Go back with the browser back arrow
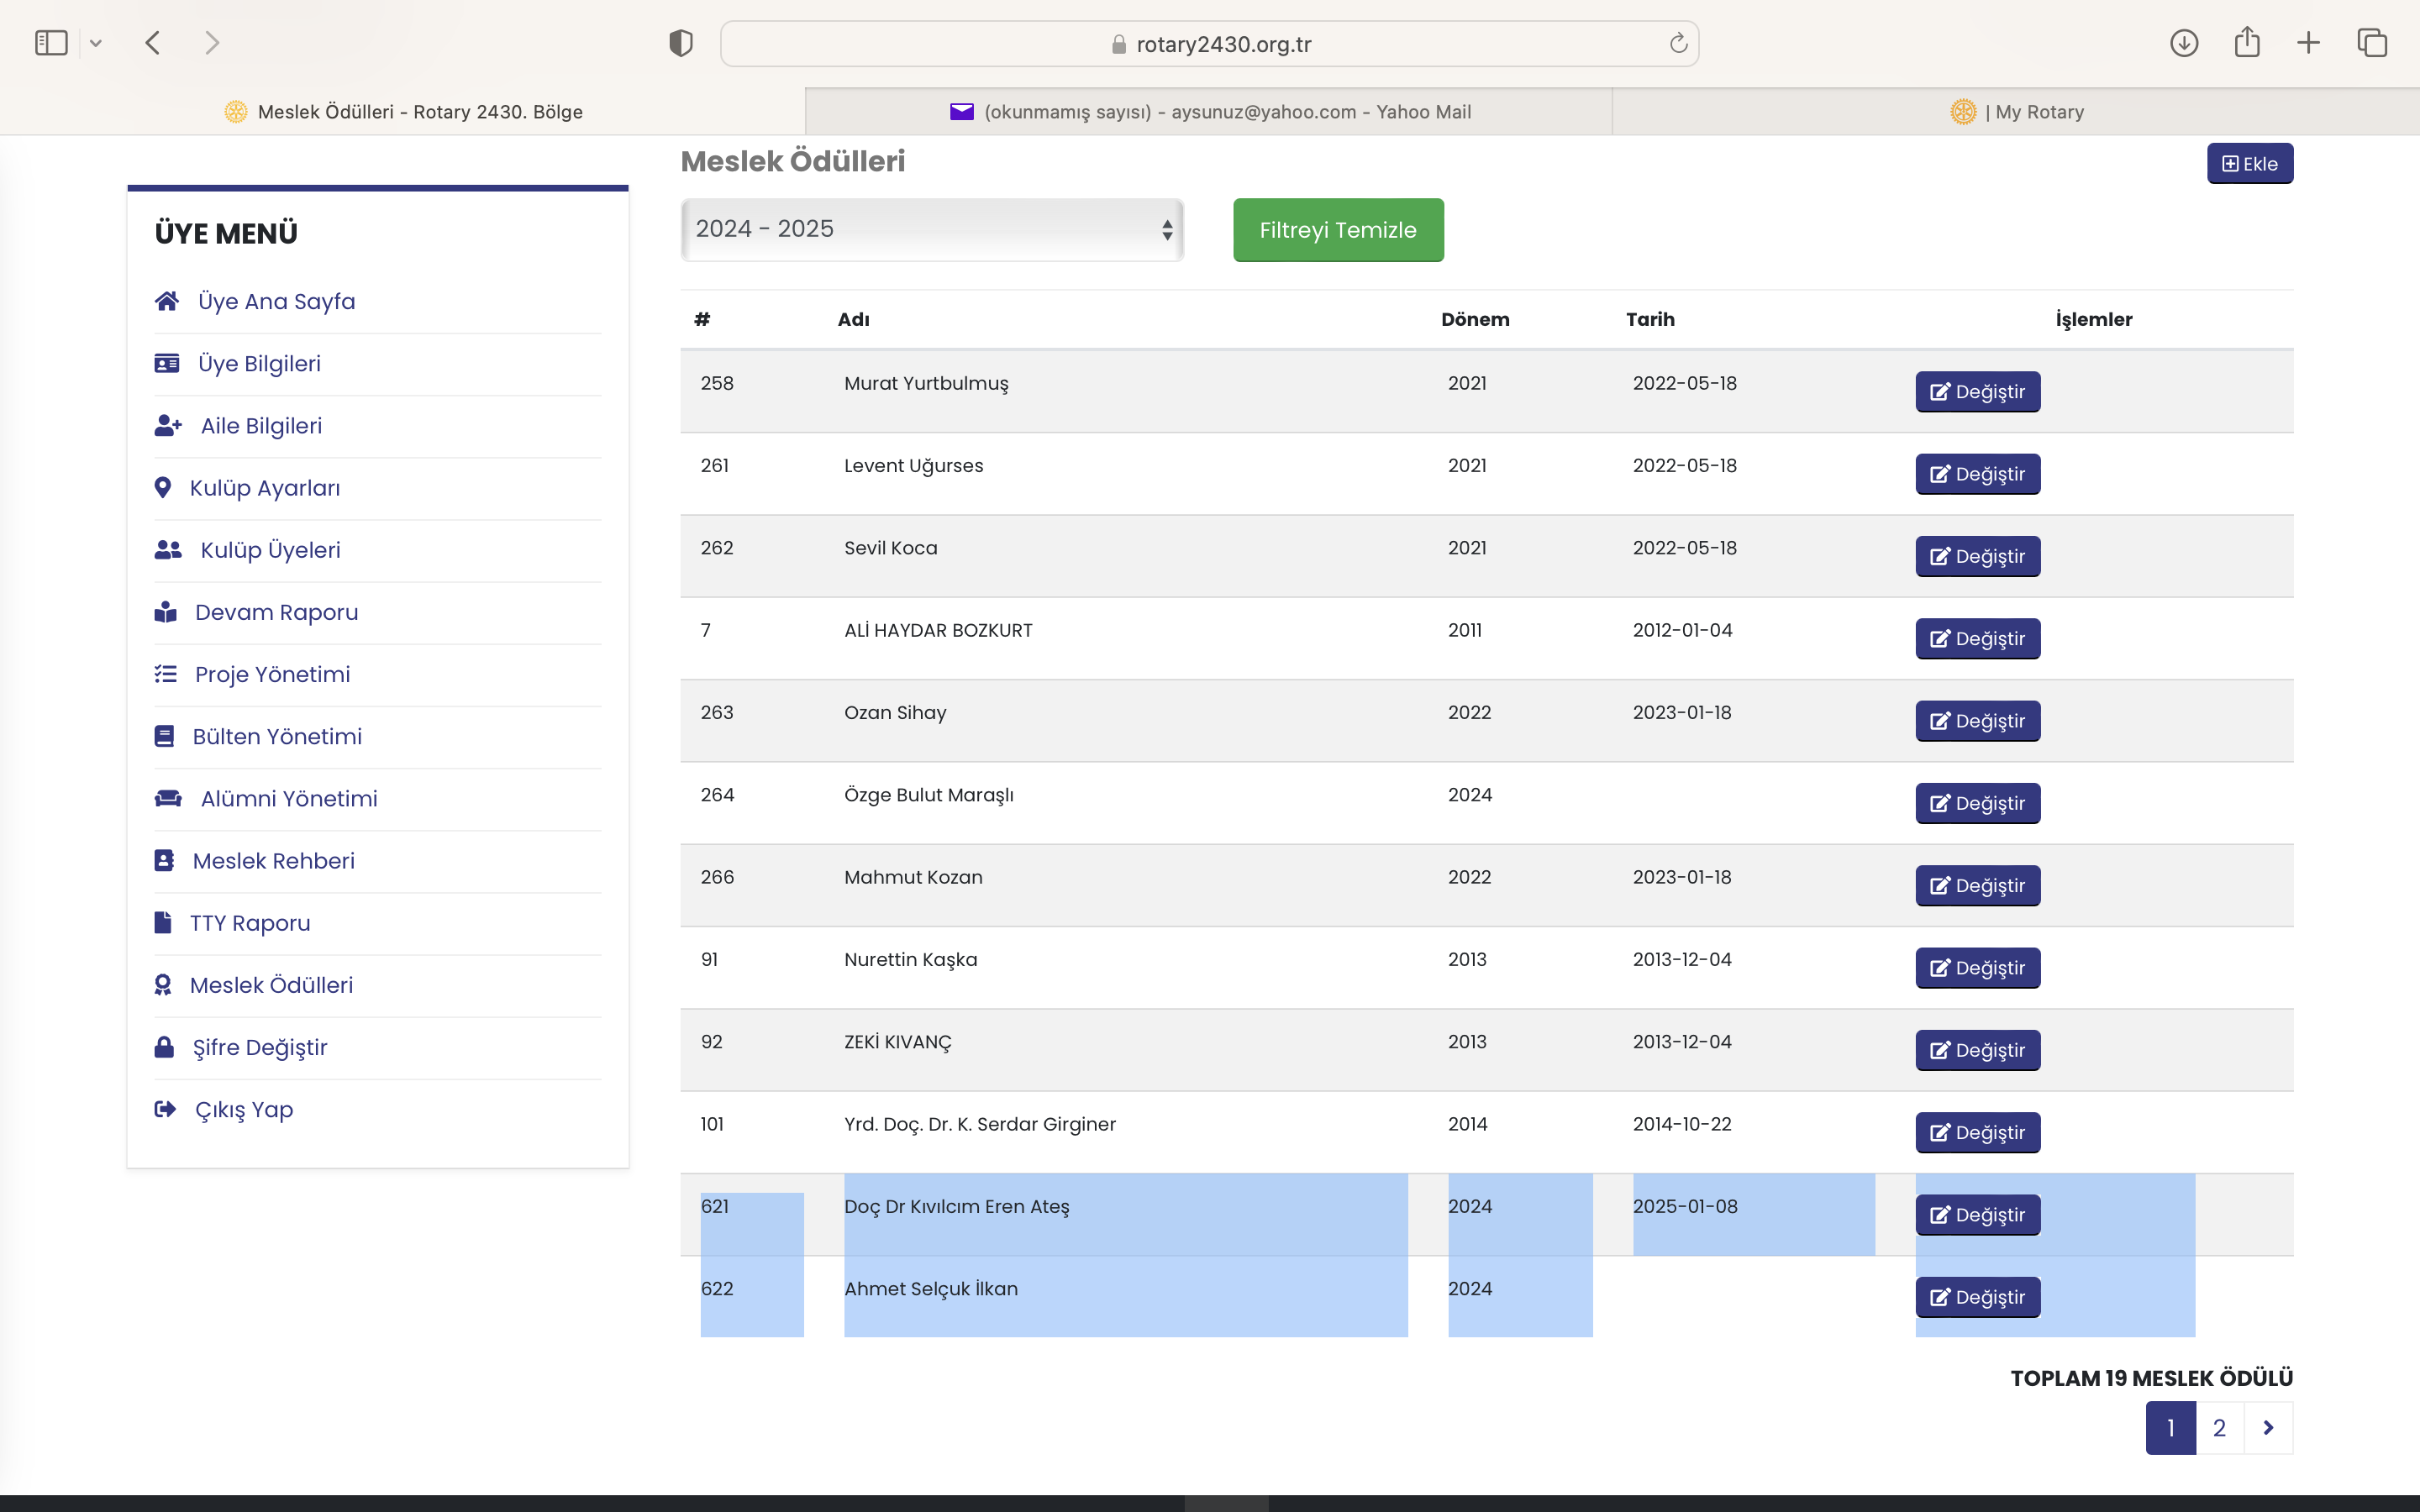 (153, 43)
